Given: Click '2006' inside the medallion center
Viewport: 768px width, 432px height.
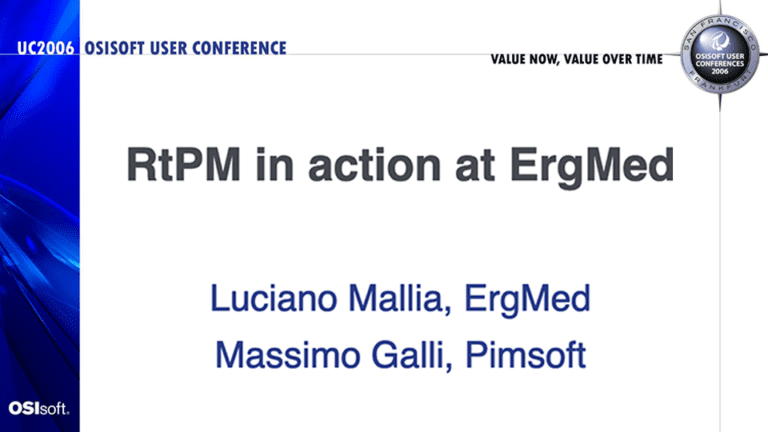Looking at the screenshot, I should click(720, 72).
